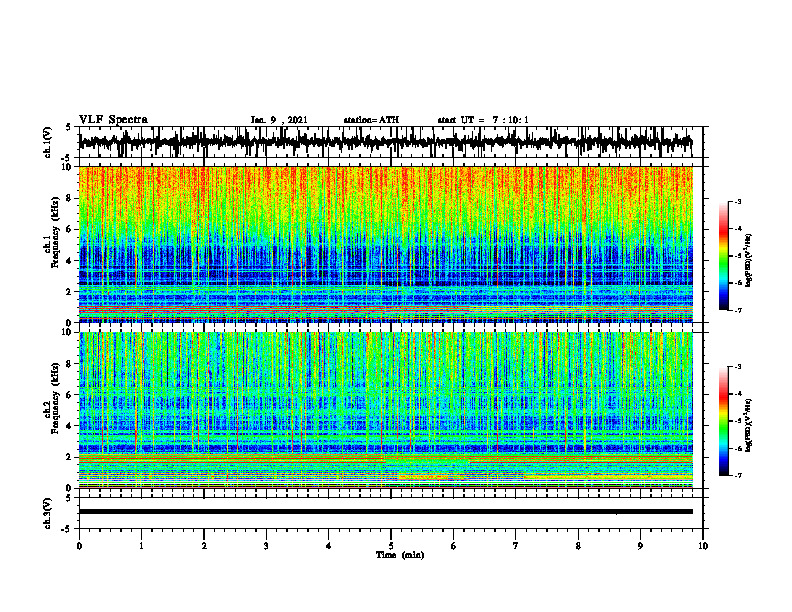Click ch.2 color bar log(PSD) unit label

tap(749, 425)
